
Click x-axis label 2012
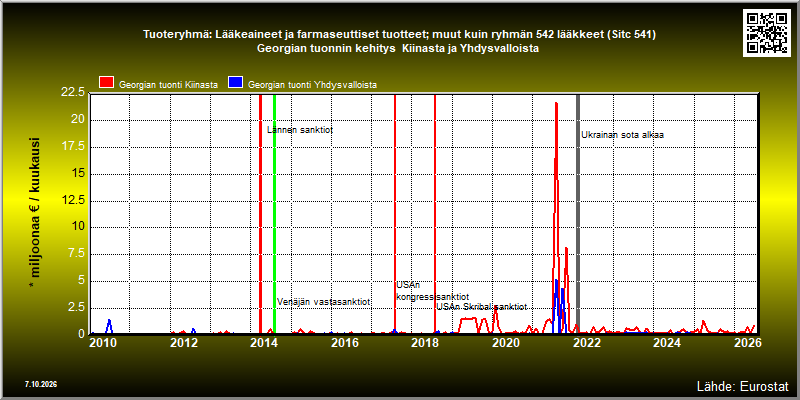(184, 342)
